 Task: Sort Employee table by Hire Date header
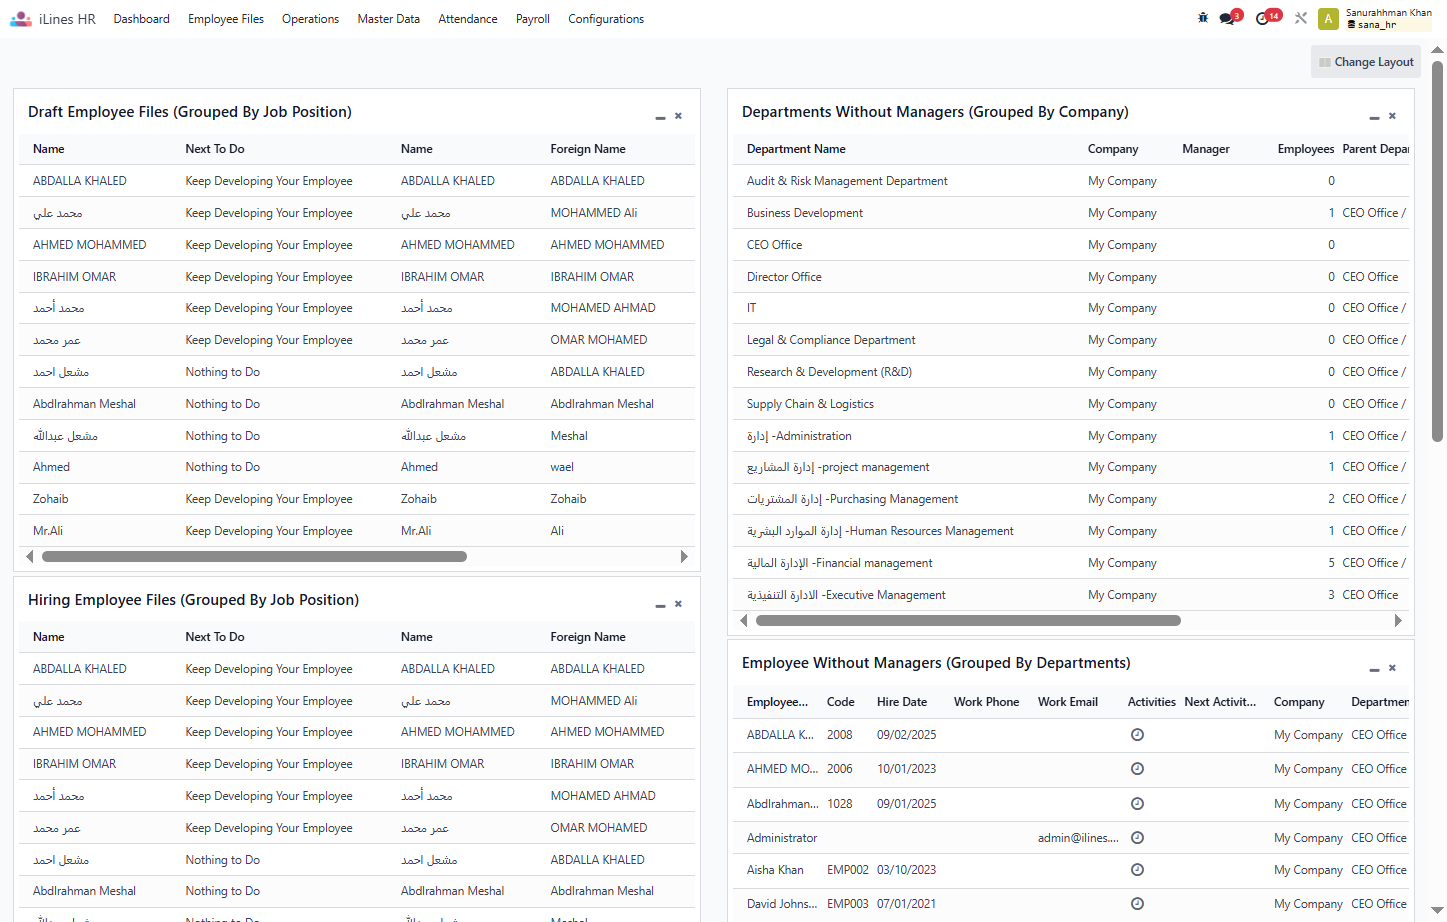pos(902,702)
